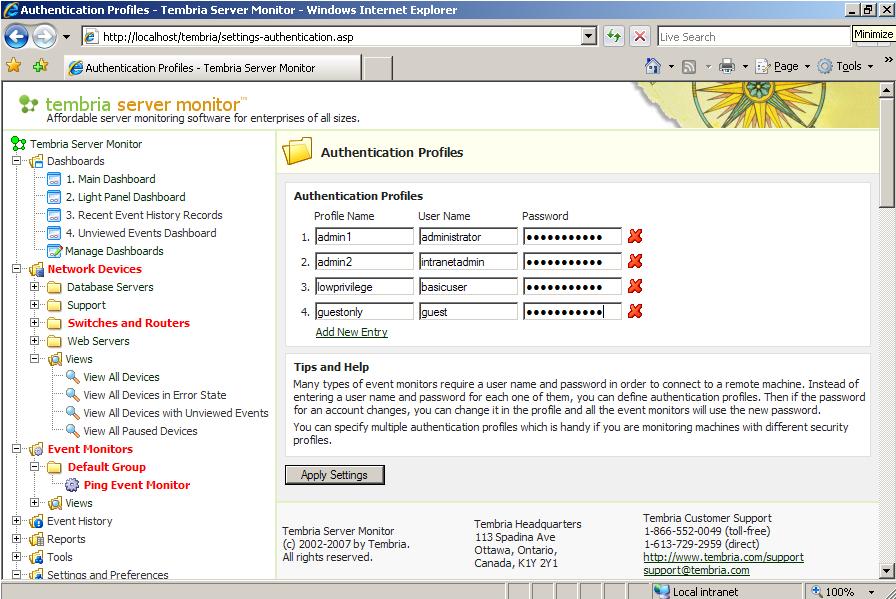Click the Reports folder icon
The image size is (896, 599).
tap(36, 539)
